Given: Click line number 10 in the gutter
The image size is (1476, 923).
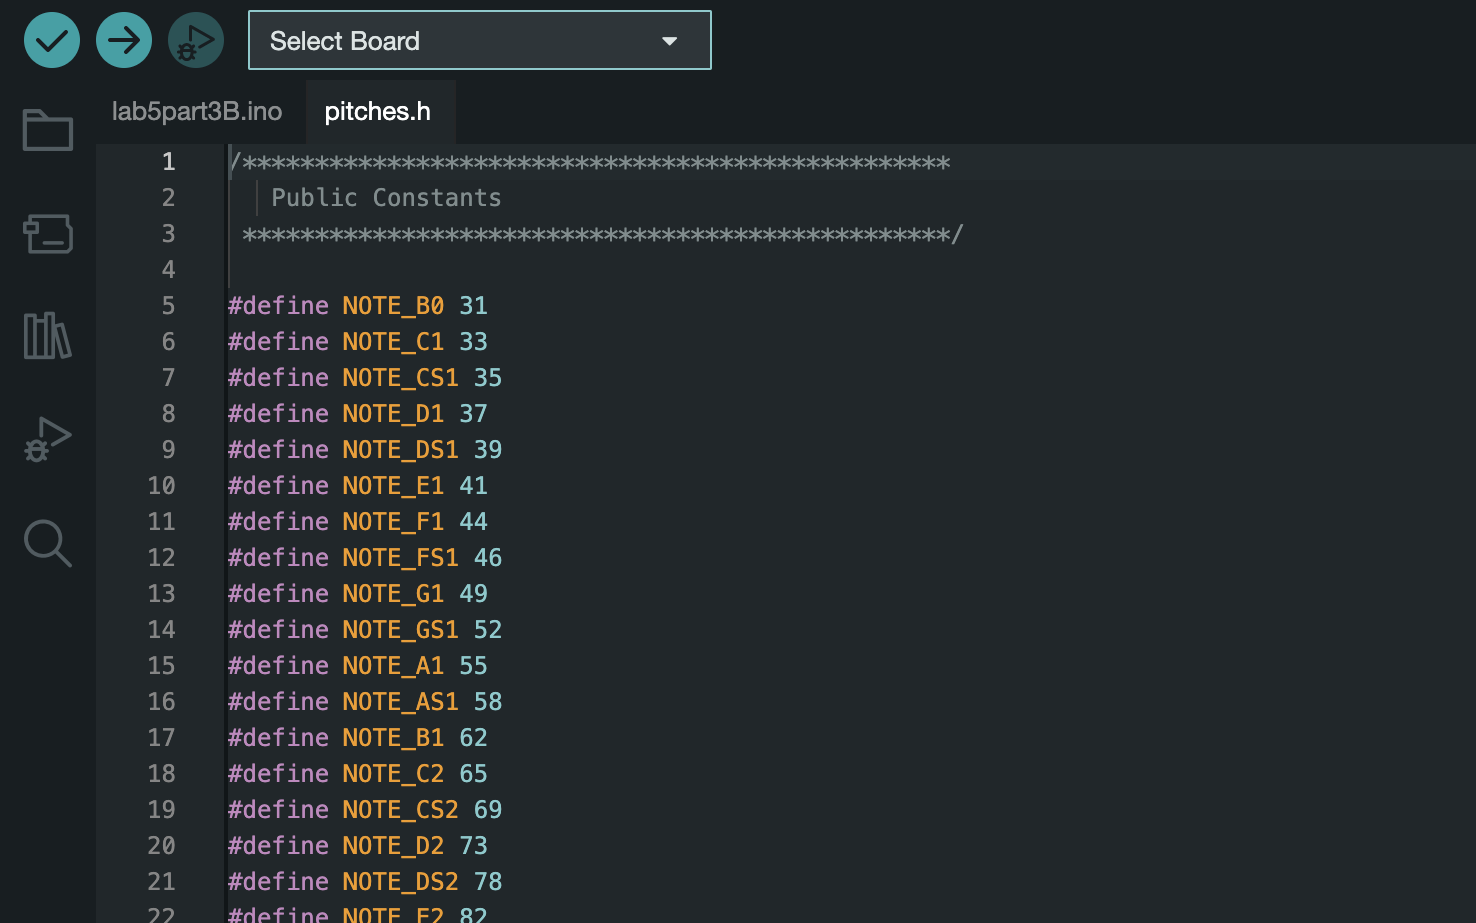Looking at the screenshot, I should coord(161,486).
